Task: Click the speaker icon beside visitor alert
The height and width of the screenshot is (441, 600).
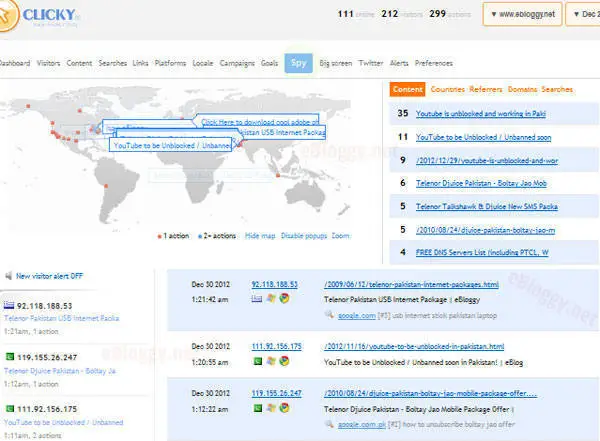Action: point(8,276)
